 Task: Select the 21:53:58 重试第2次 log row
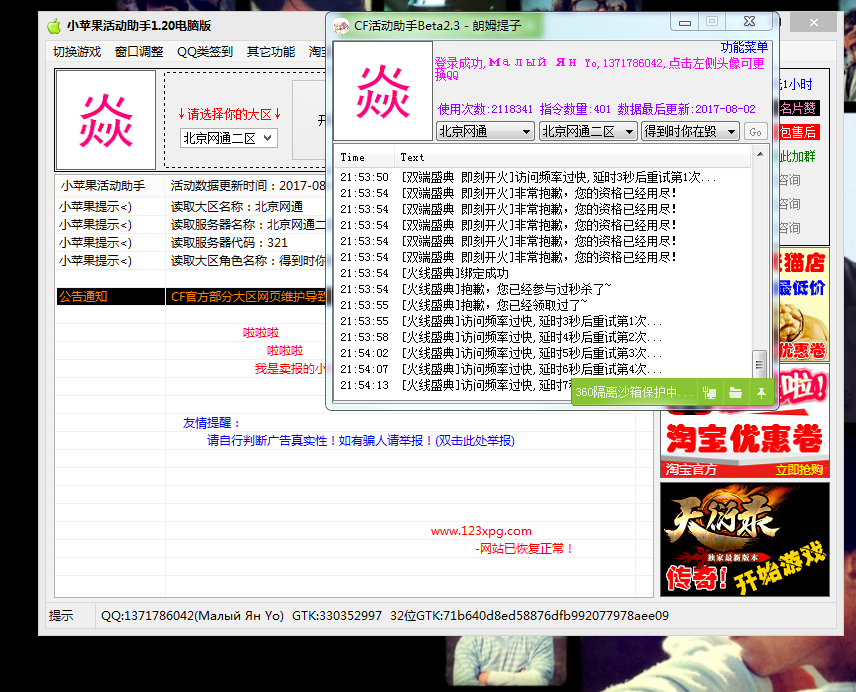coord(543,337)
